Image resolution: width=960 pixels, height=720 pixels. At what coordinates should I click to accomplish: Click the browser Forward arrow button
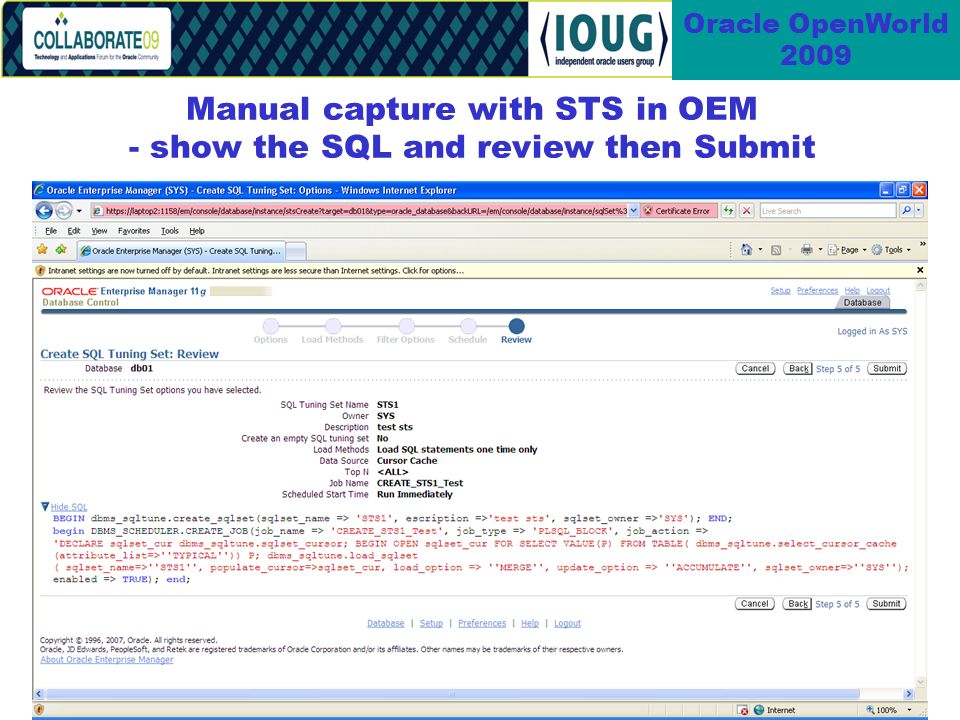(x=64, y=211)
